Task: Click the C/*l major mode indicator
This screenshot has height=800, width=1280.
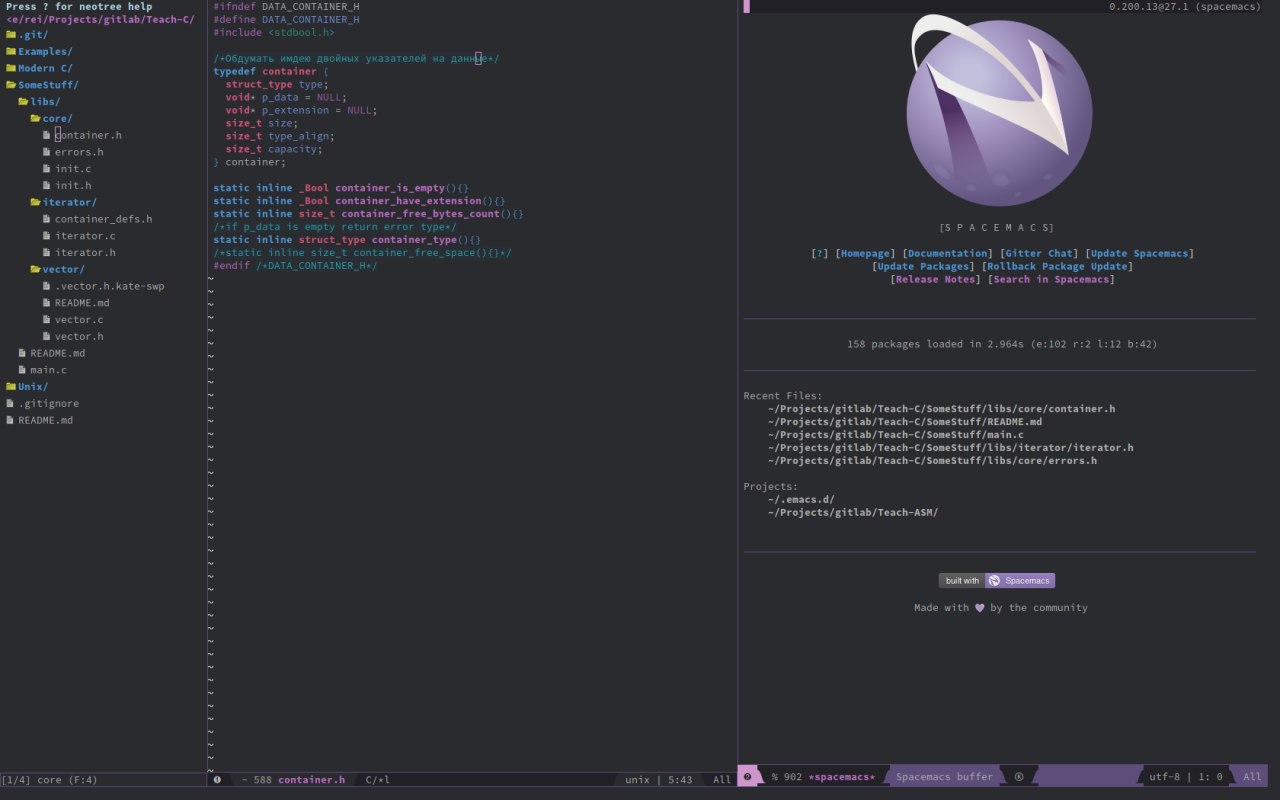Action: point(377,780)
